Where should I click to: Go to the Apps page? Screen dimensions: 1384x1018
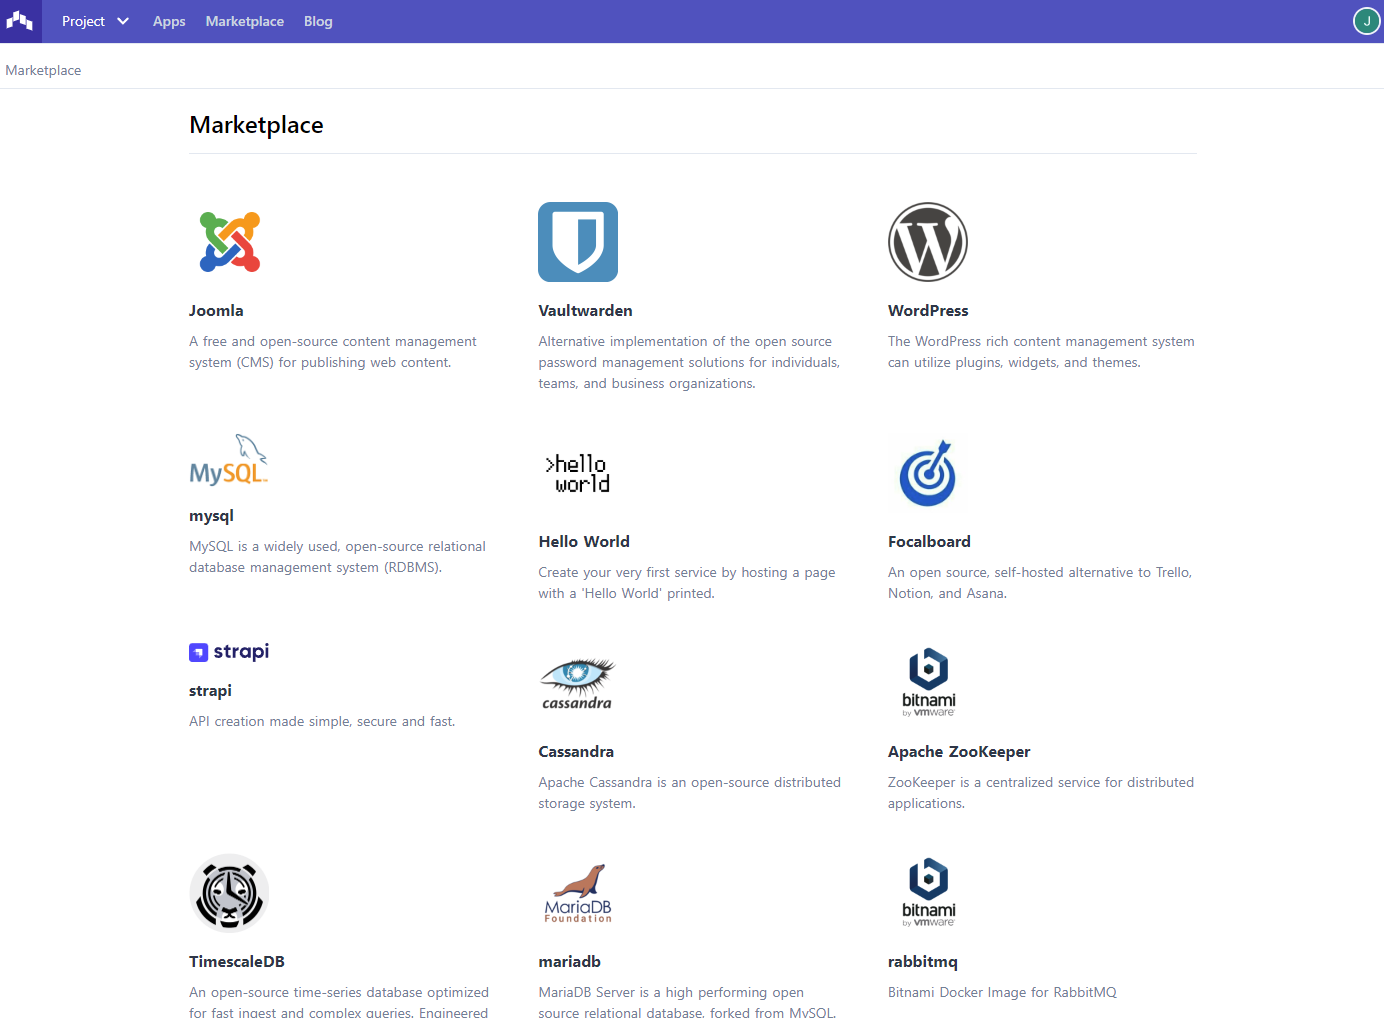point(169,21)
